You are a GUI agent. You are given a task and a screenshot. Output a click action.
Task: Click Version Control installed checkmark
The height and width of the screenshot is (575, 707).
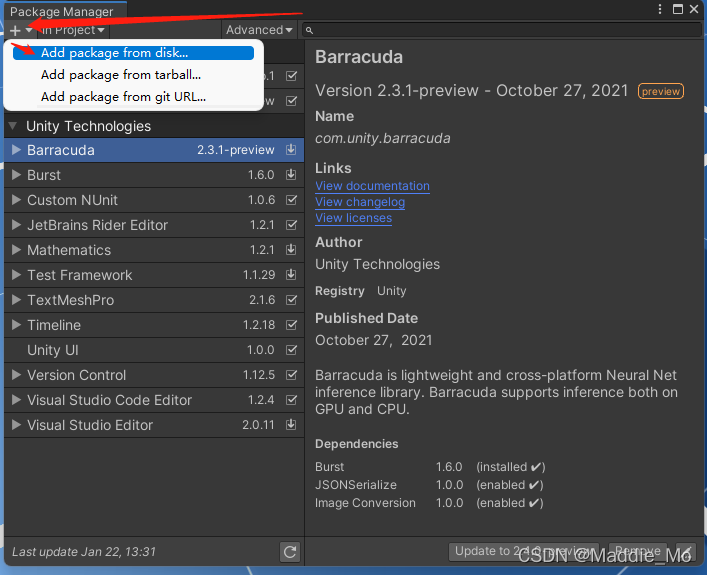292,375
